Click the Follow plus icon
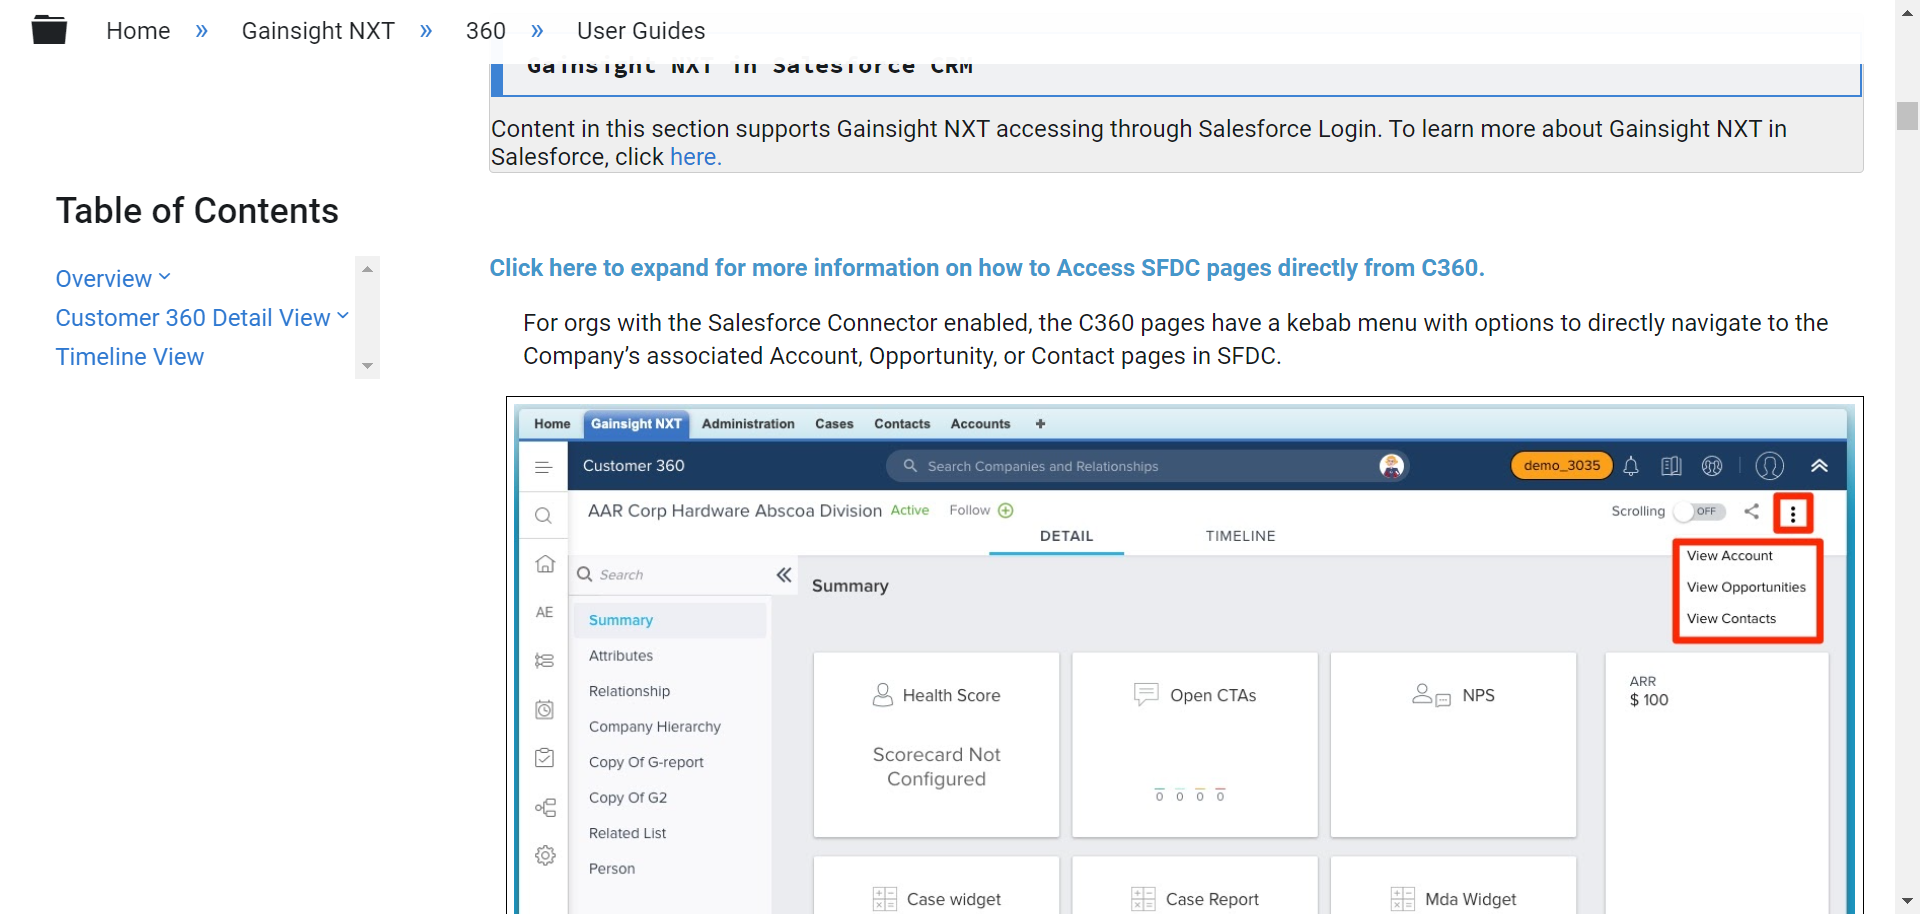Screen dimensions: 1920x914 click(1006, 511)
